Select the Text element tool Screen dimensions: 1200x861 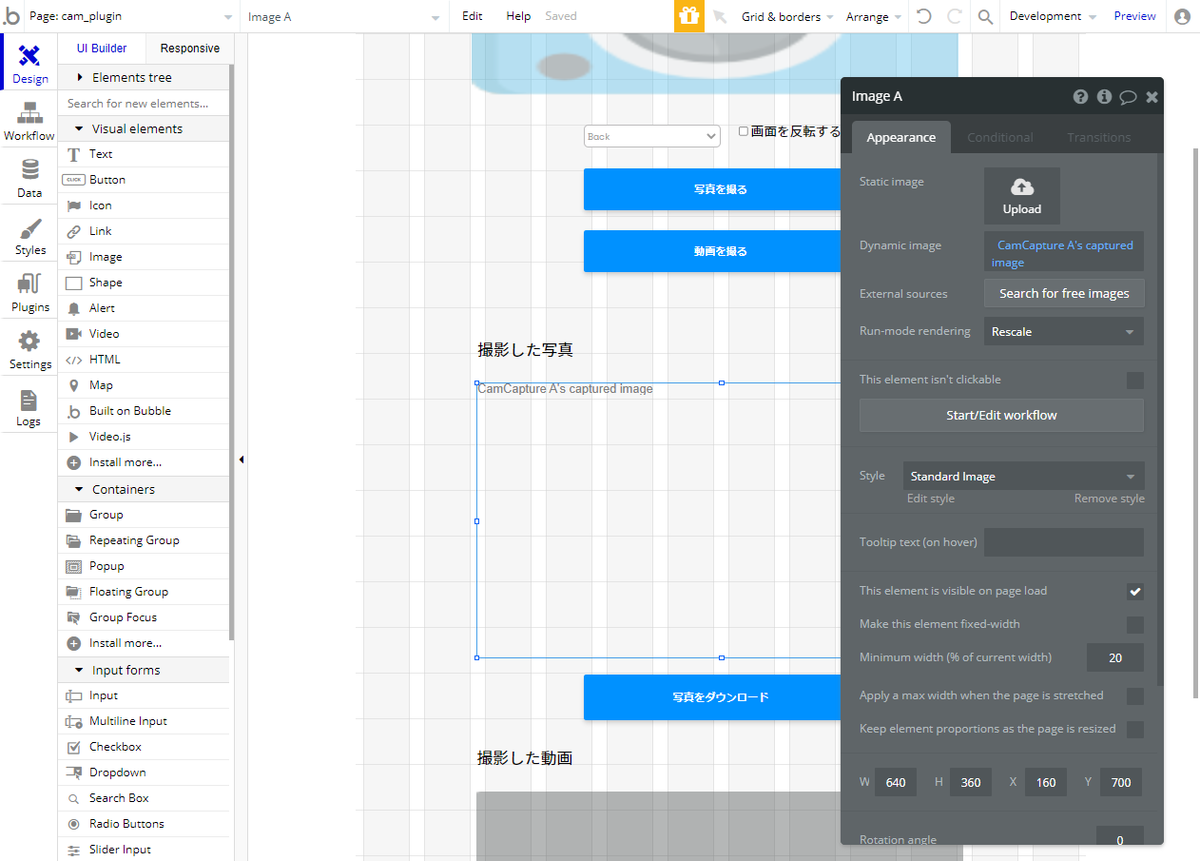144,154
